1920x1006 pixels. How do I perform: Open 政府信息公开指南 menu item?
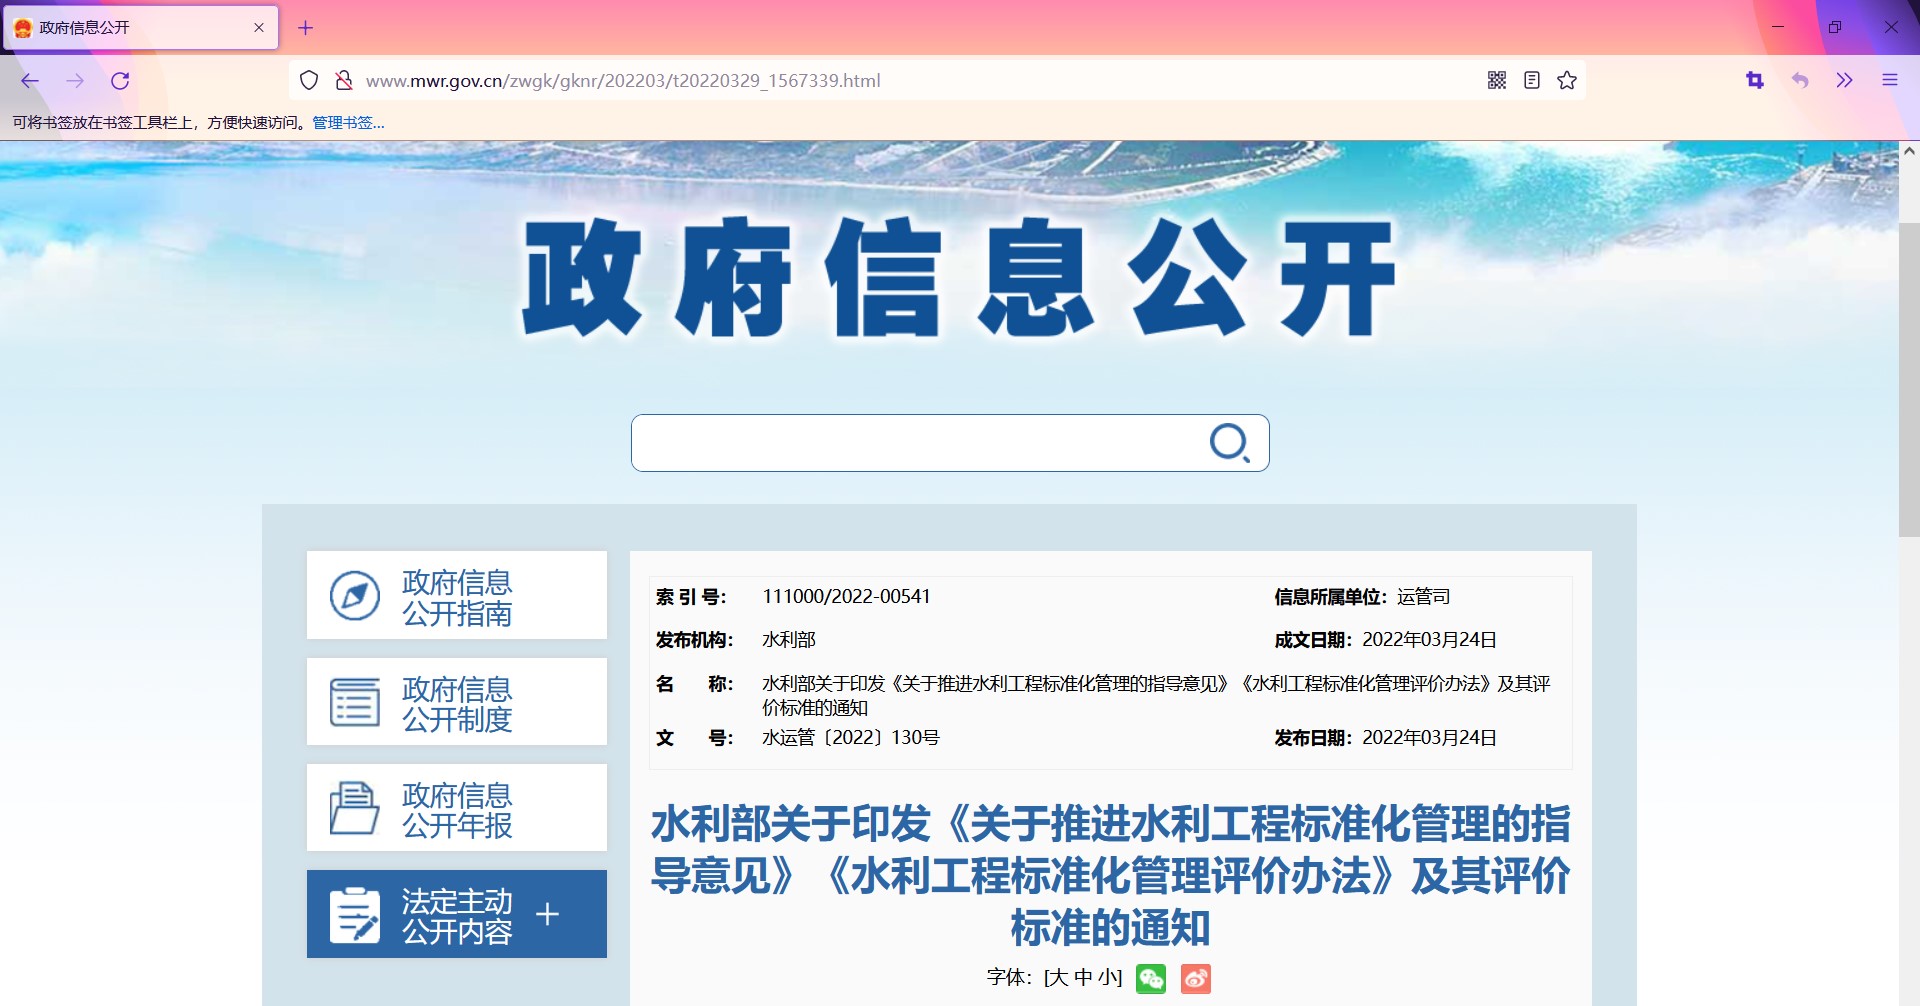click(457, 595)
